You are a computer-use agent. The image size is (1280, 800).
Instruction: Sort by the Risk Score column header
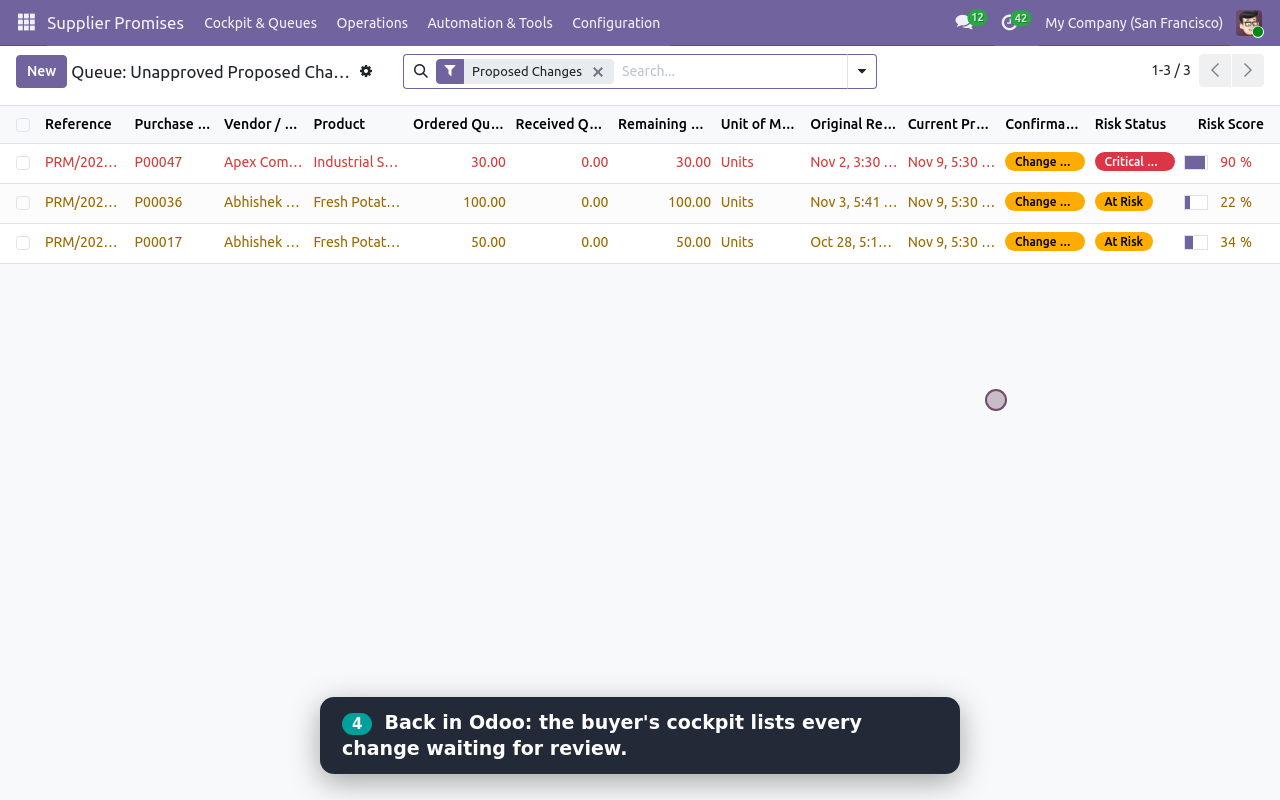click(1231, 124)
